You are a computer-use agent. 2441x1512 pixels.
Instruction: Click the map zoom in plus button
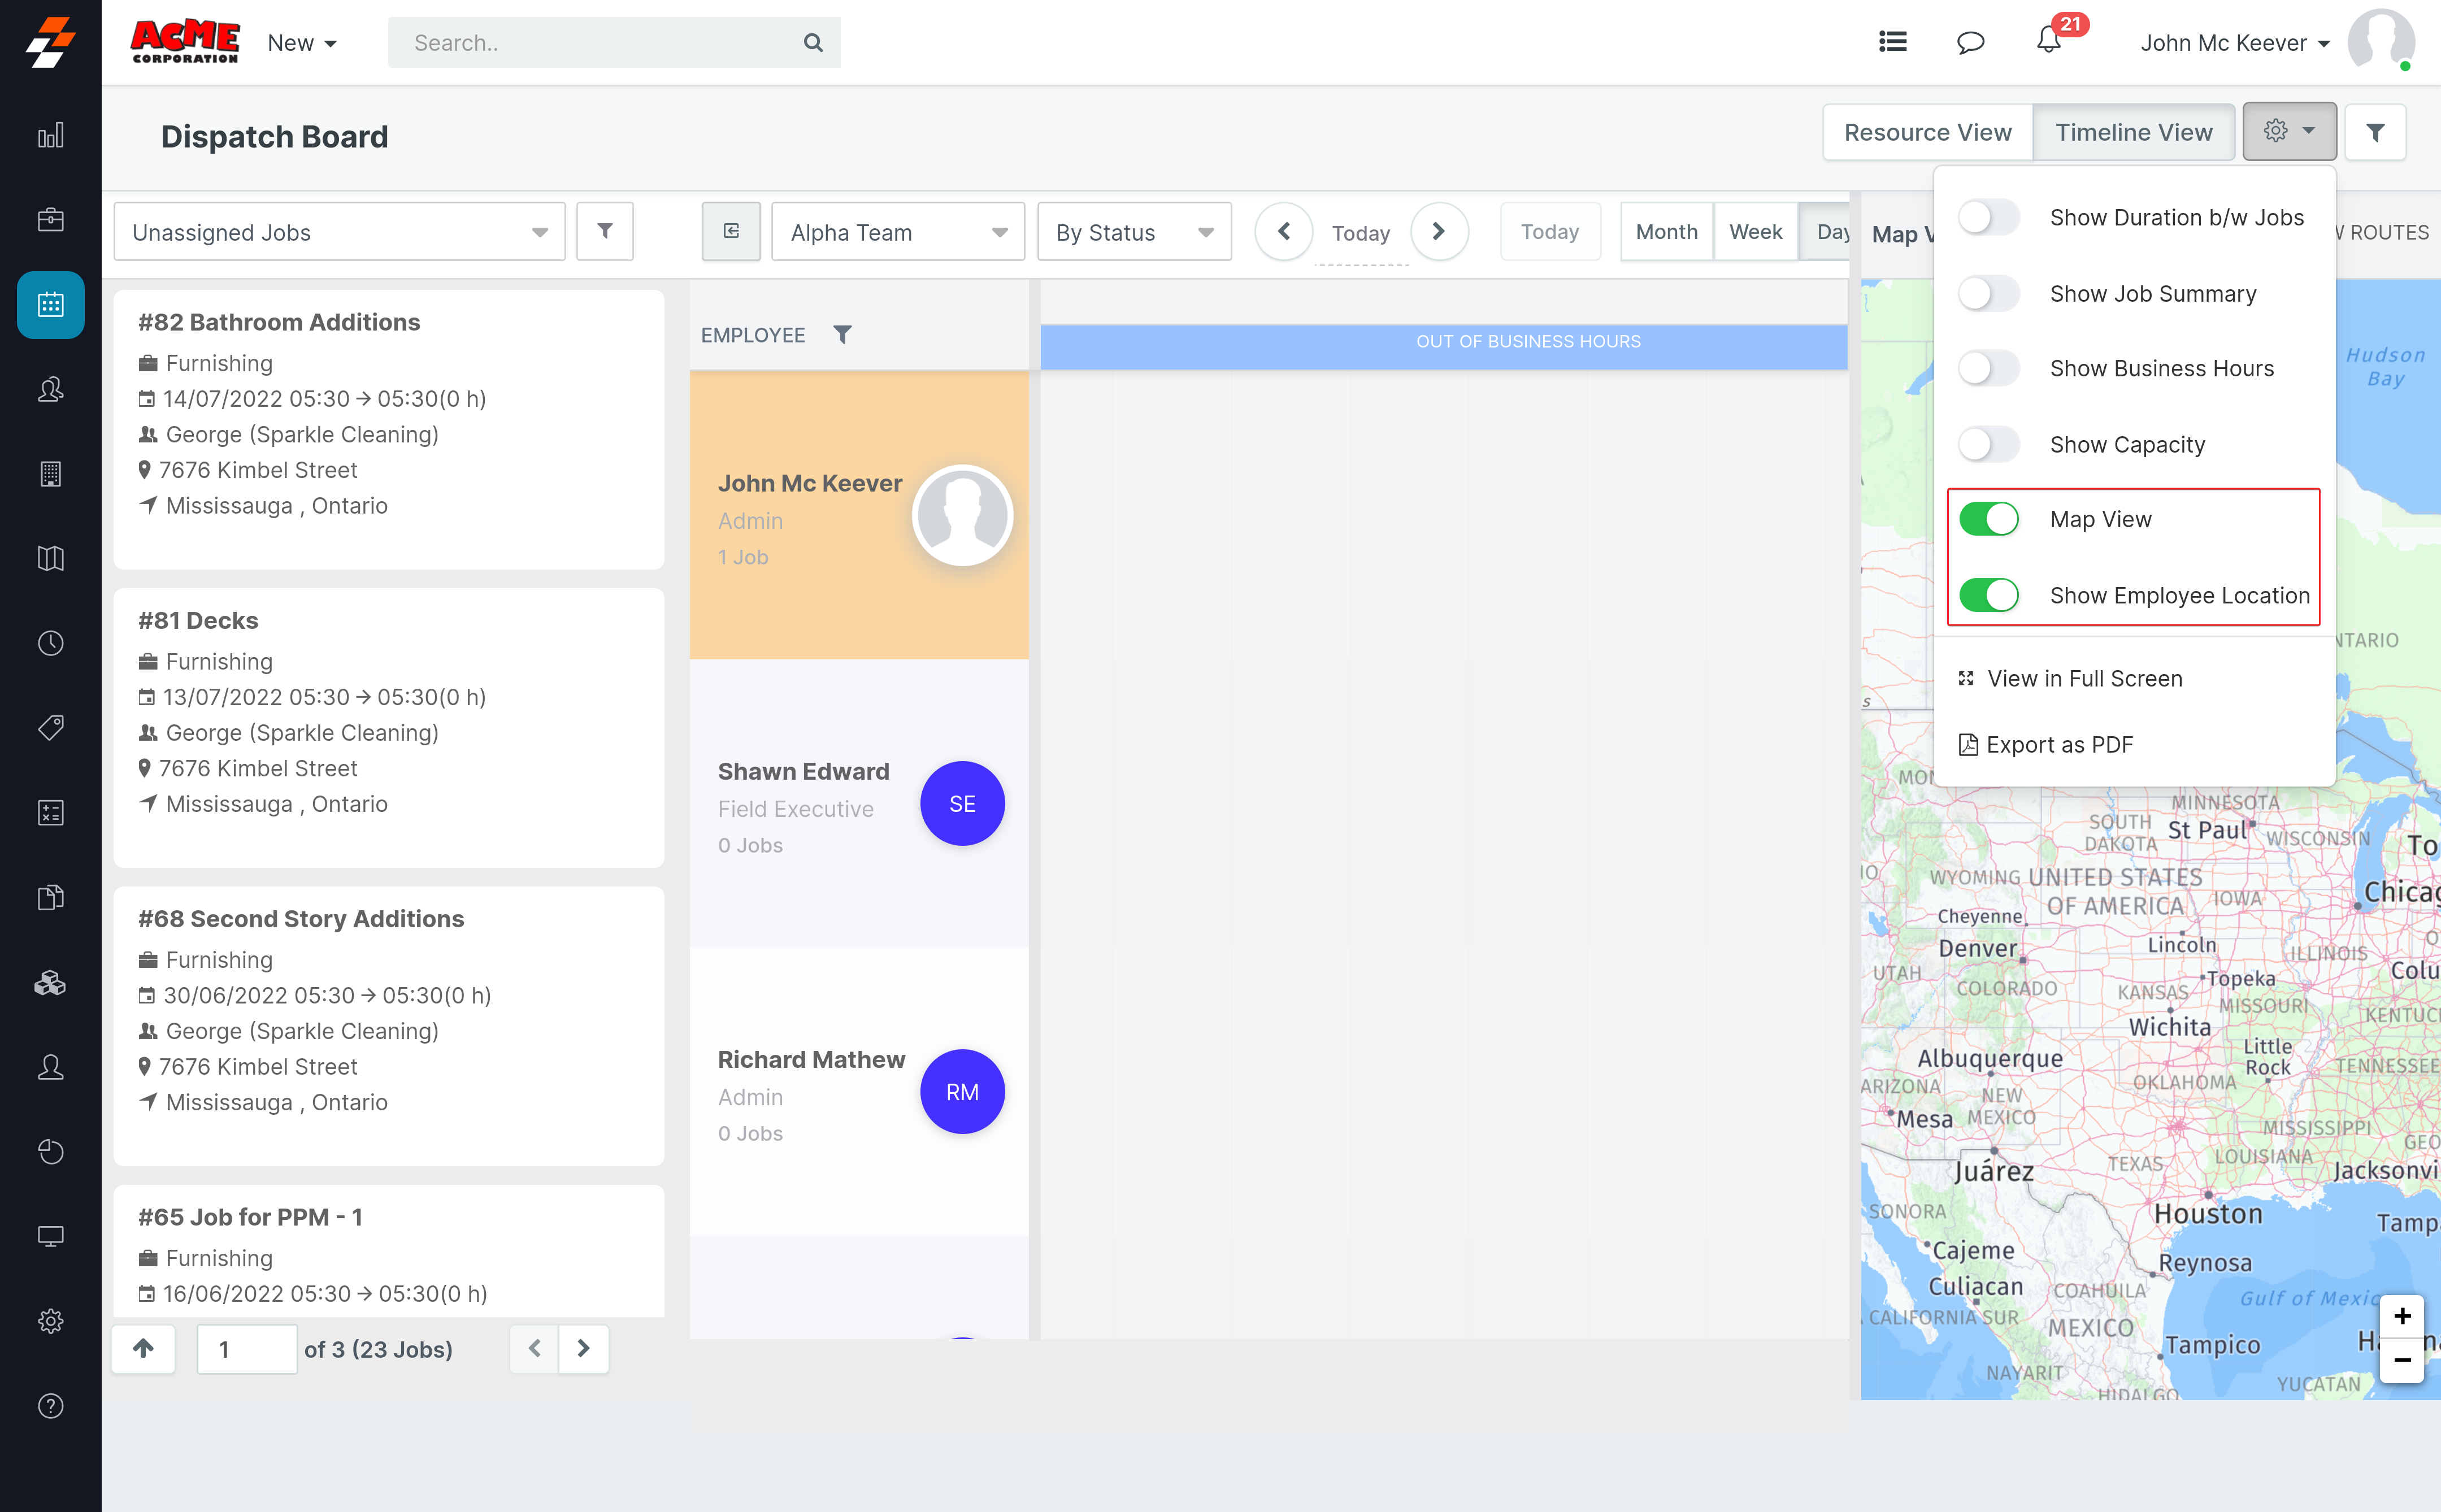click(2402, 1316)
